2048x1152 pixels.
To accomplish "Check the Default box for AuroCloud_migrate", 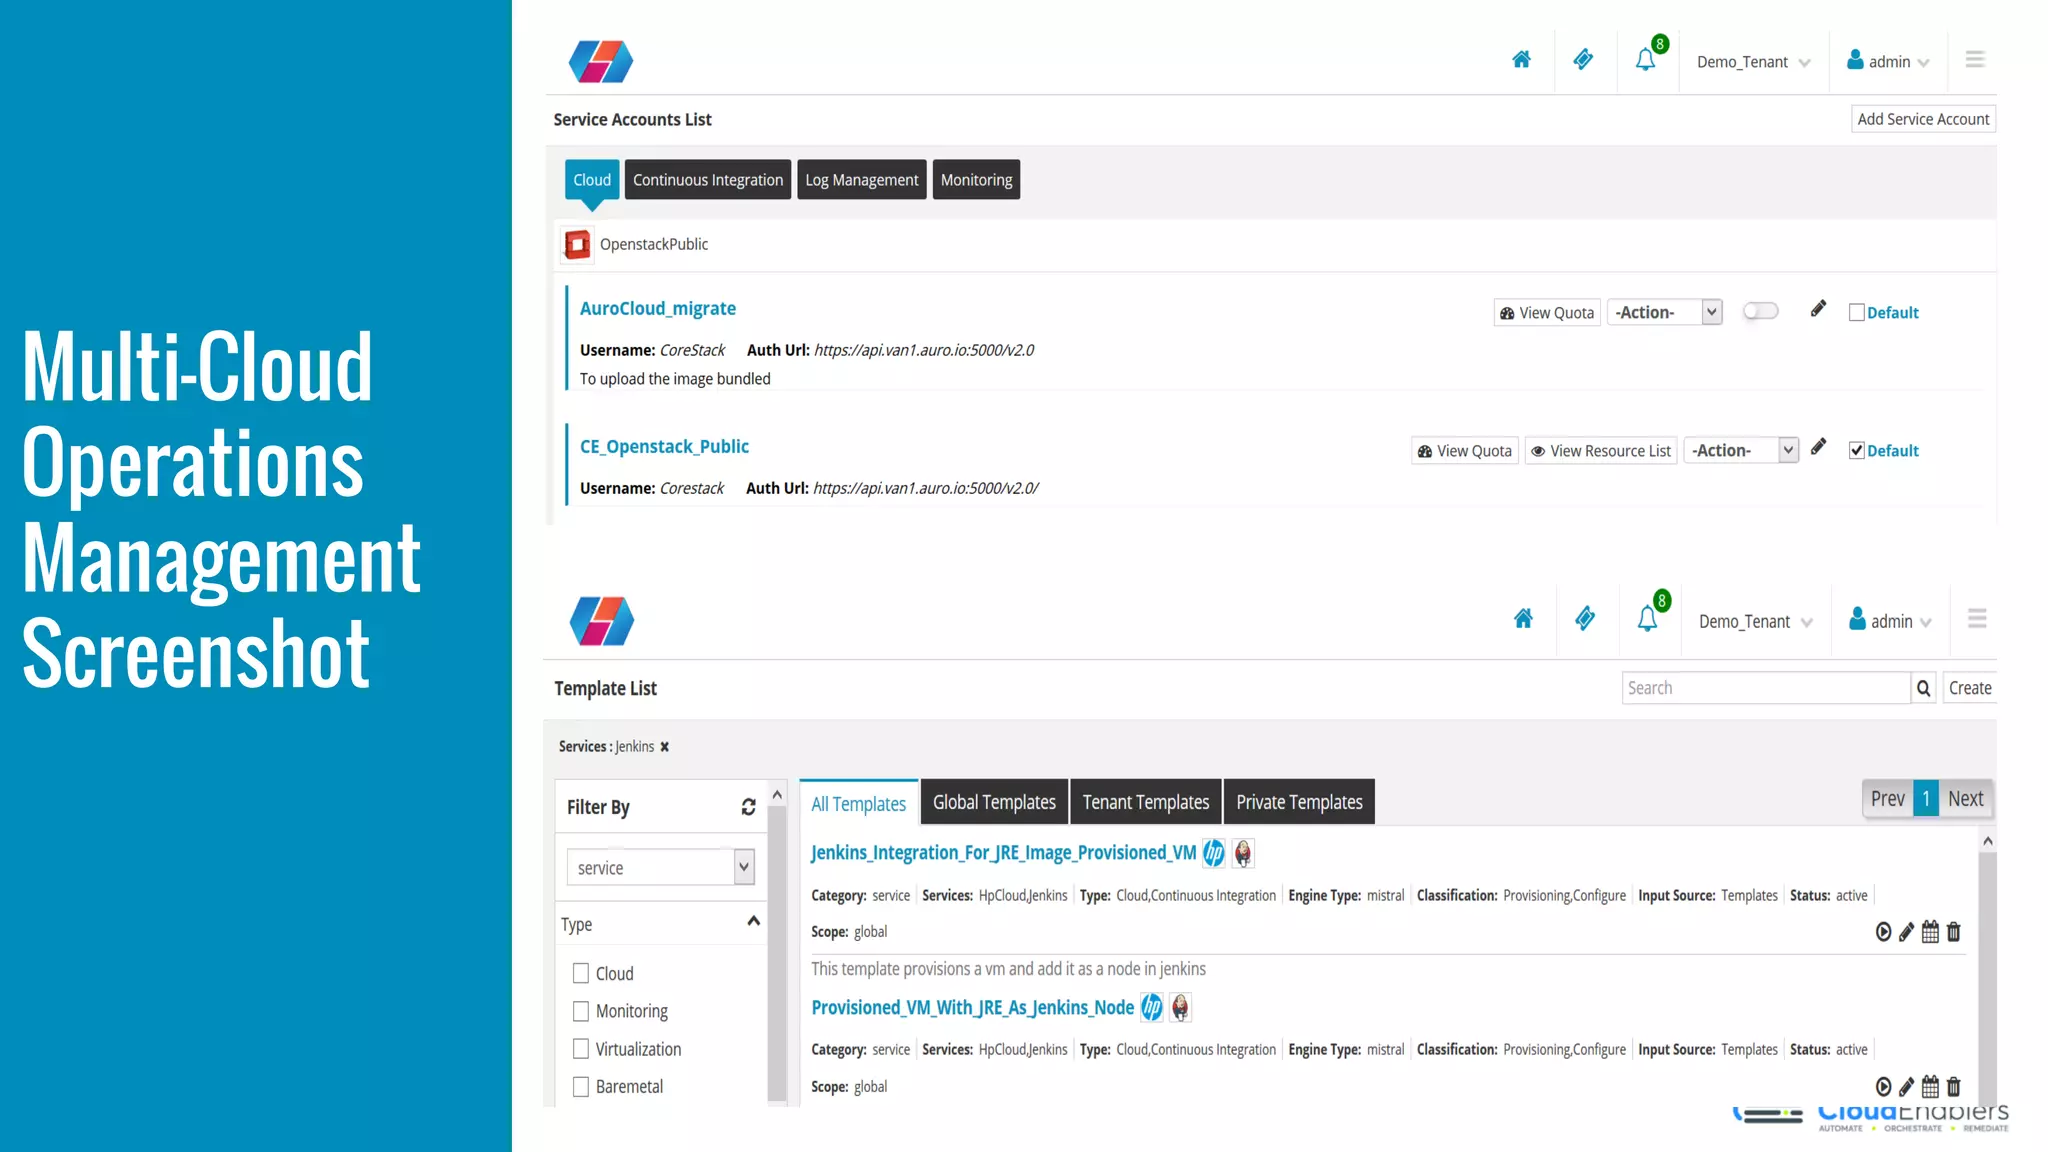I will (x=1857, y=312).
